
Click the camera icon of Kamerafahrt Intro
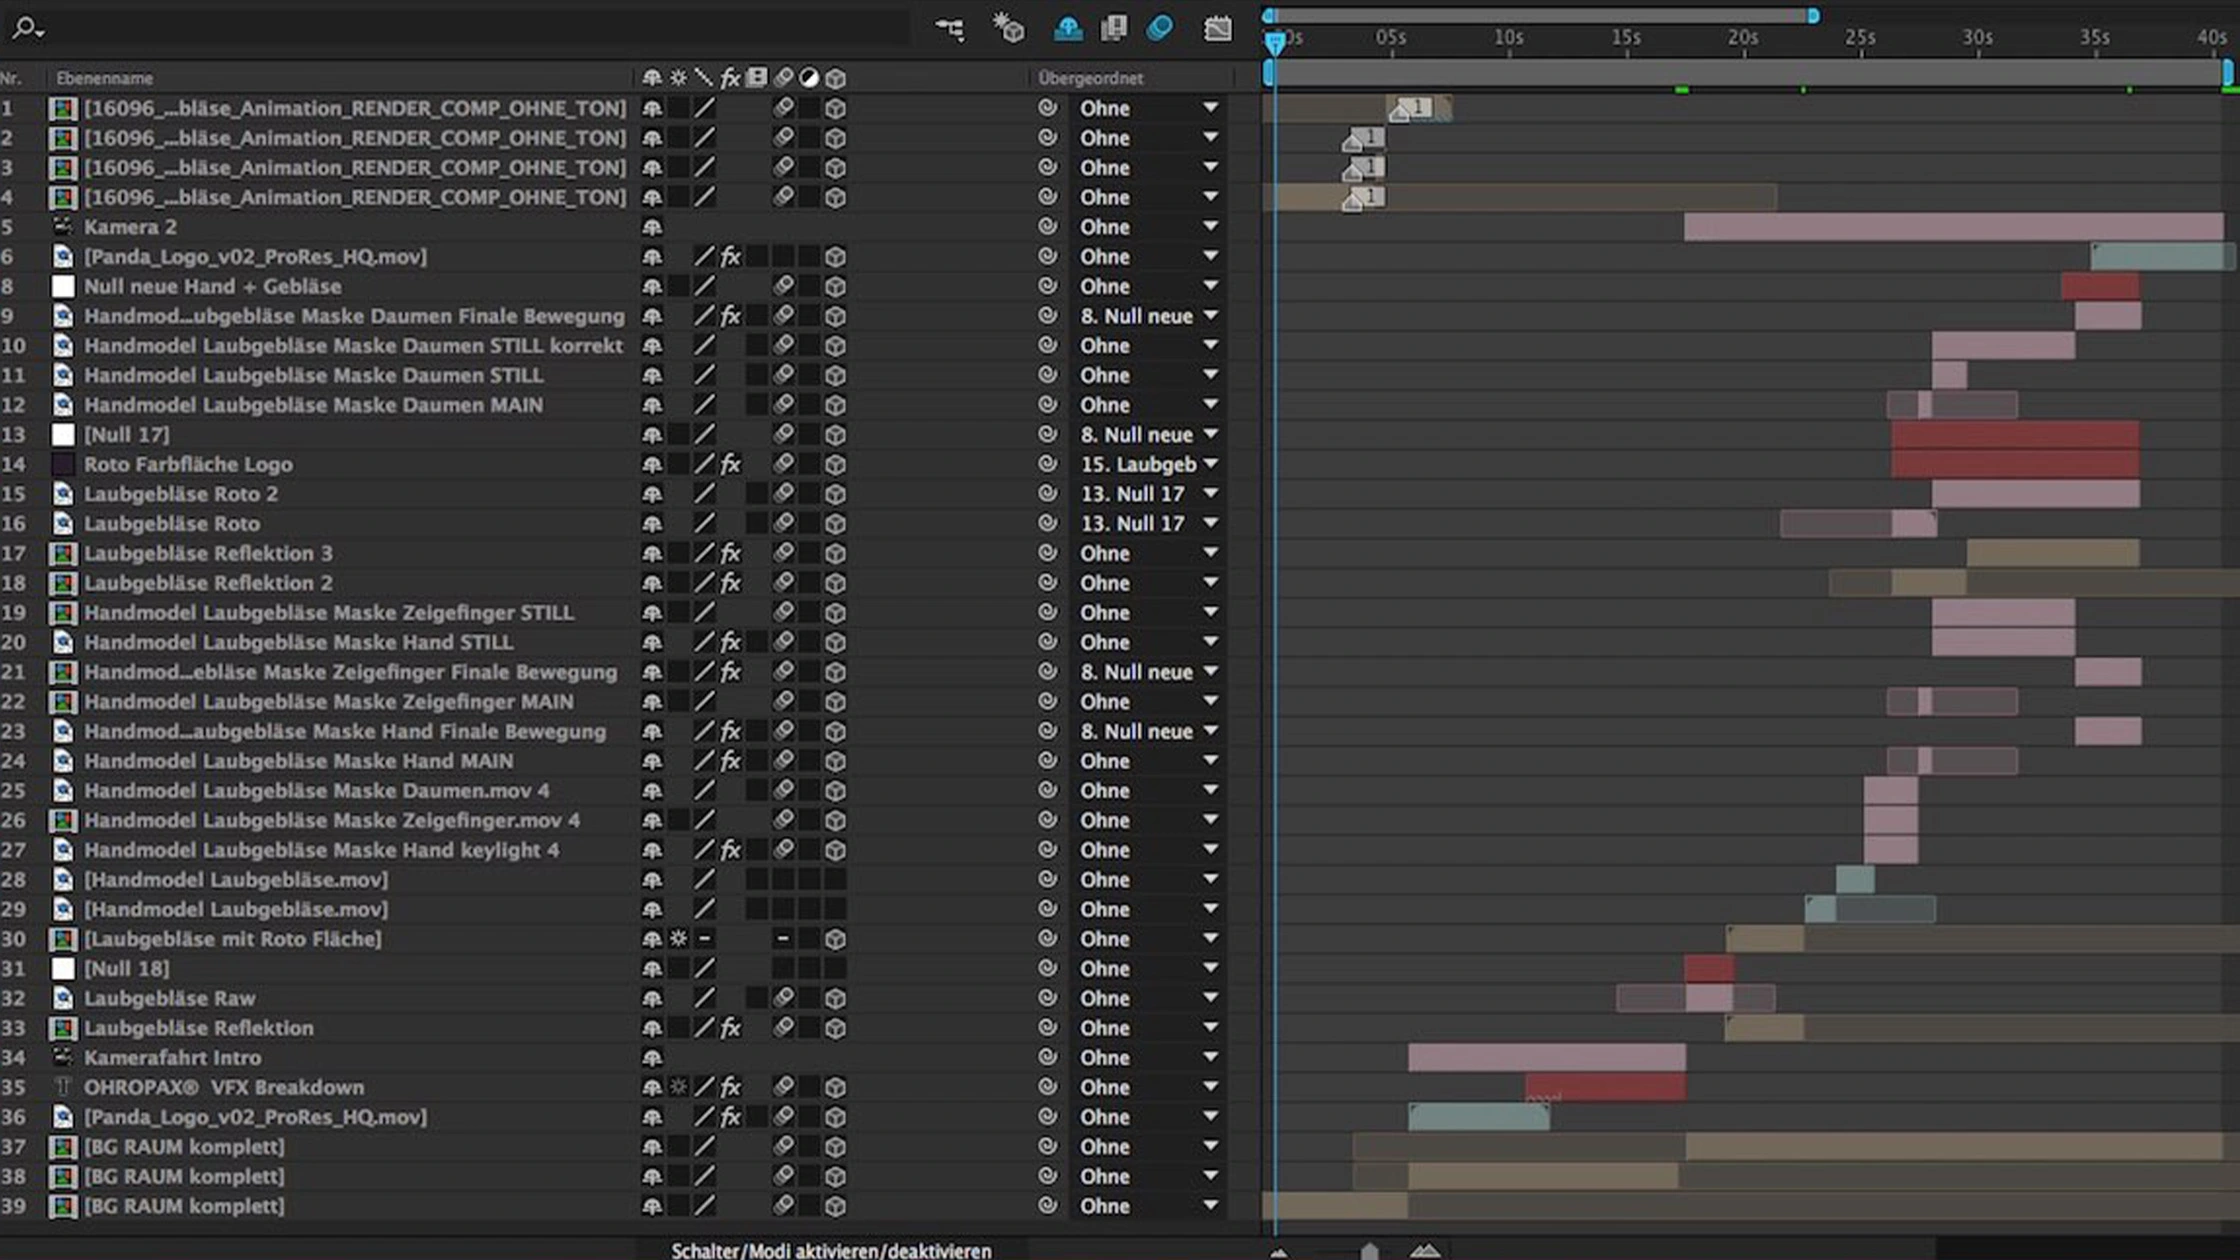63,1056
